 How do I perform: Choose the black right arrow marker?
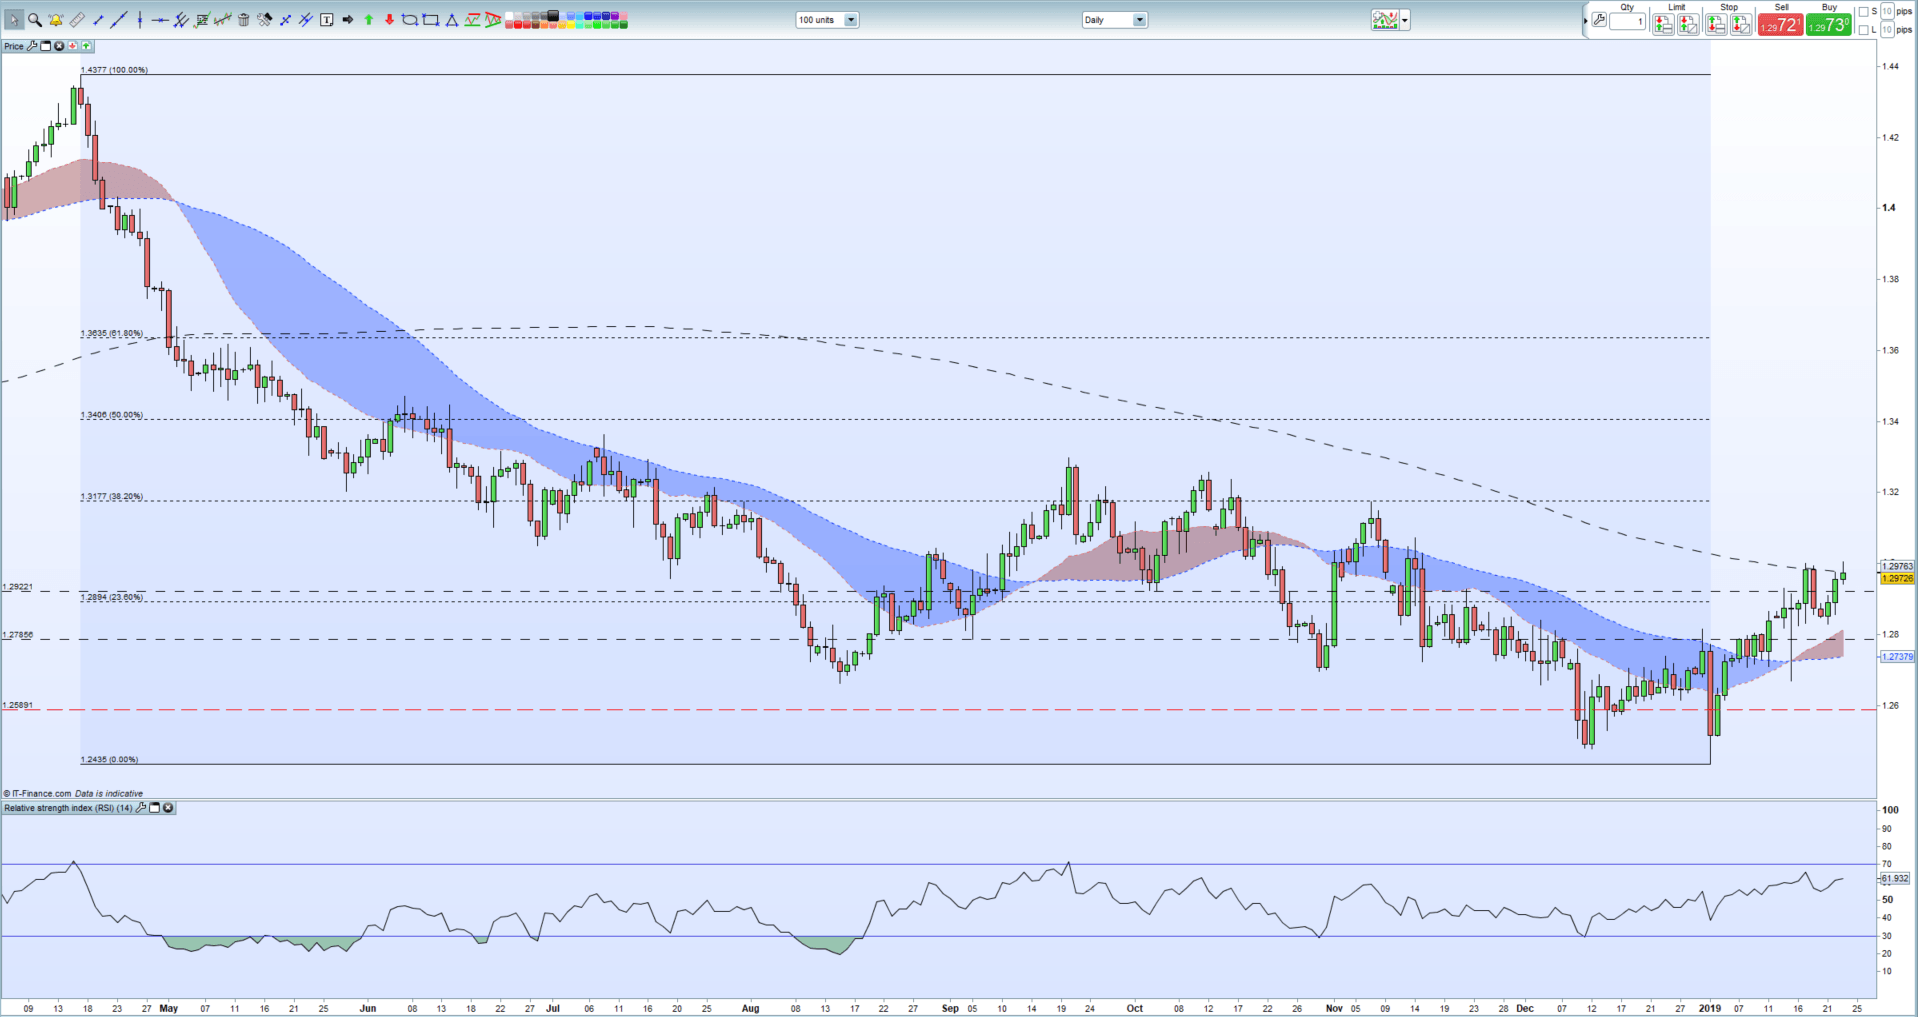pos(347,20)
